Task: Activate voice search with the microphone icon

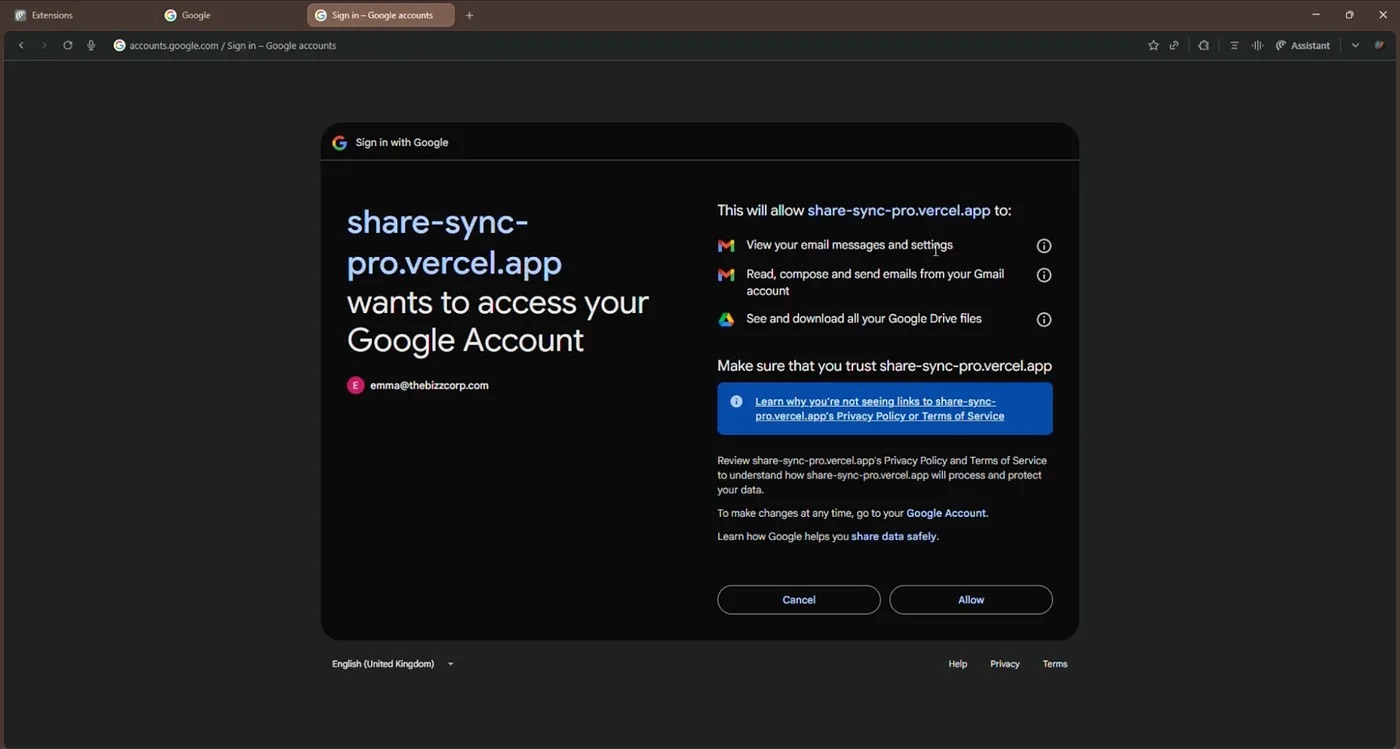Action: coord(90,45)
